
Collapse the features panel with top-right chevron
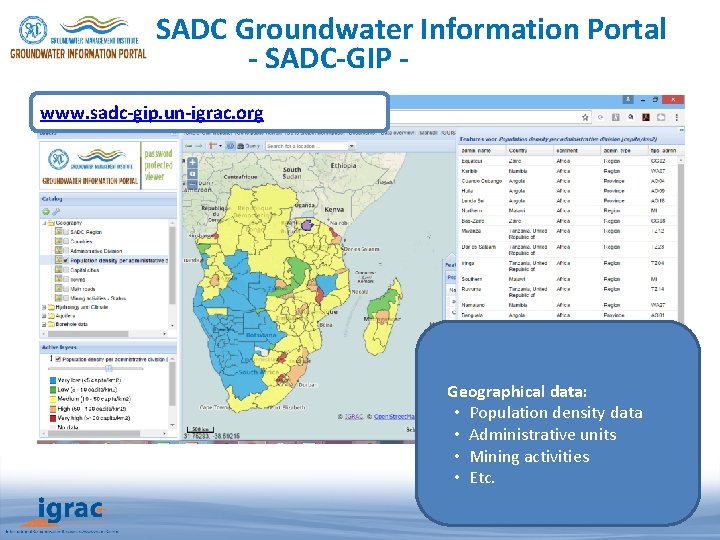click(681, 131)
